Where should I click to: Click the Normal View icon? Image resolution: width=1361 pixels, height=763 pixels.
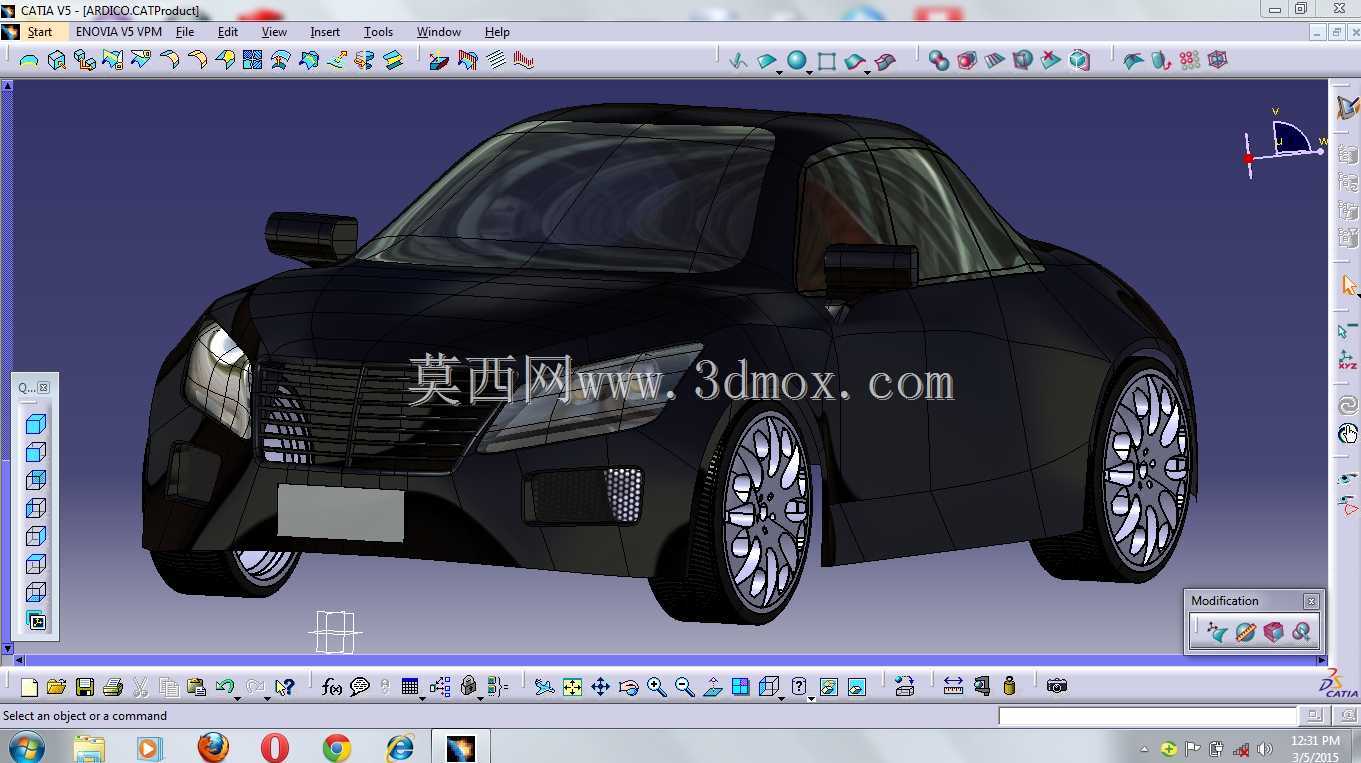tap(713, 687)
